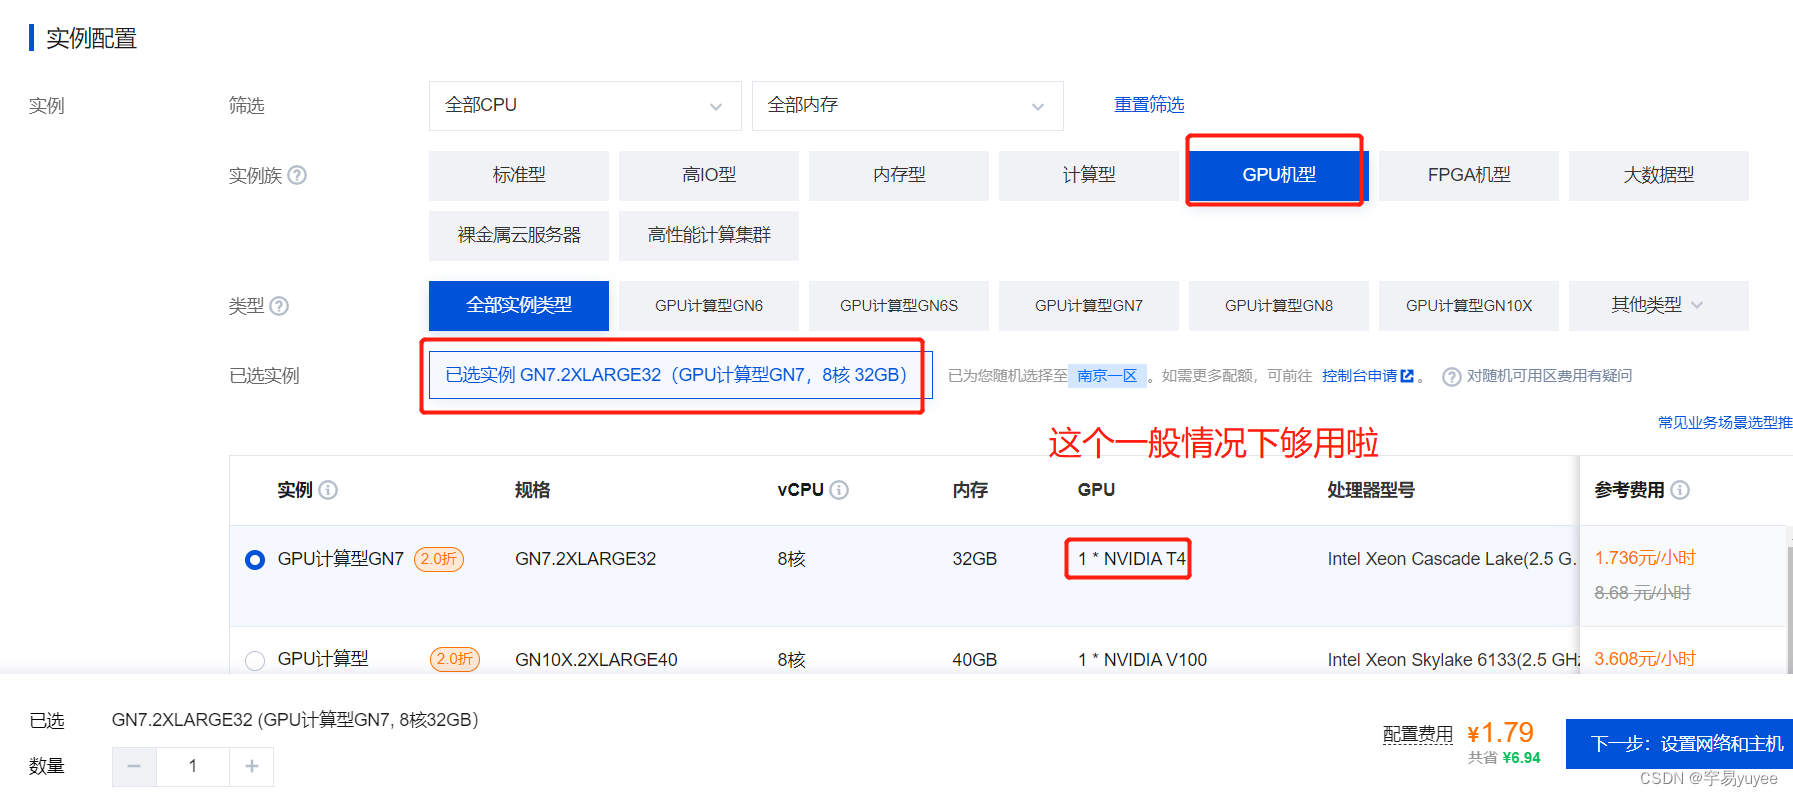Select 标准型 instance family tab
Image resolution: width=1793 pixels, height=797 pixels.
(519, 176)
